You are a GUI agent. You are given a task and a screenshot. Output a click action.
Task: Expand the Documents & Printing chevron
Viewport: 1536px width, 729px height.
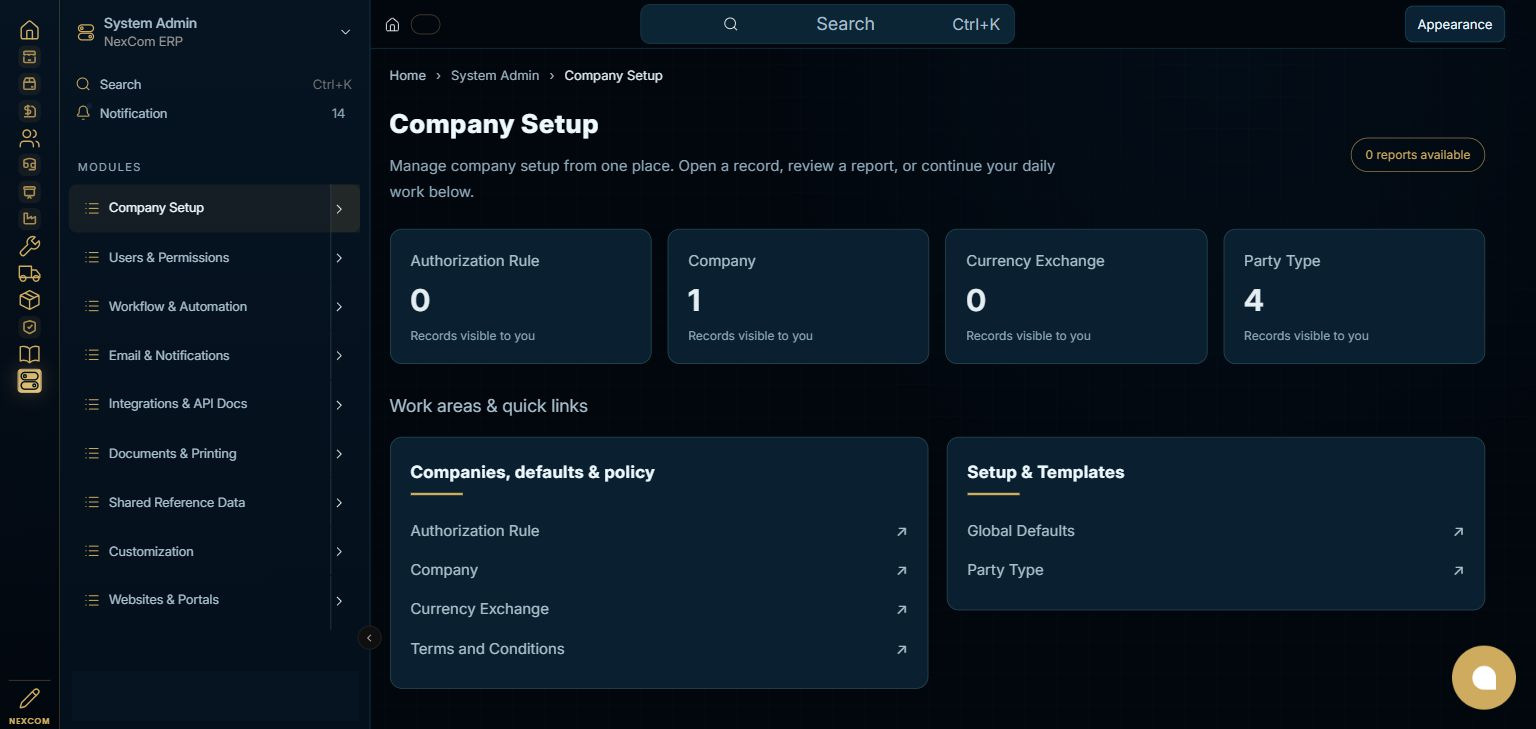339,454
